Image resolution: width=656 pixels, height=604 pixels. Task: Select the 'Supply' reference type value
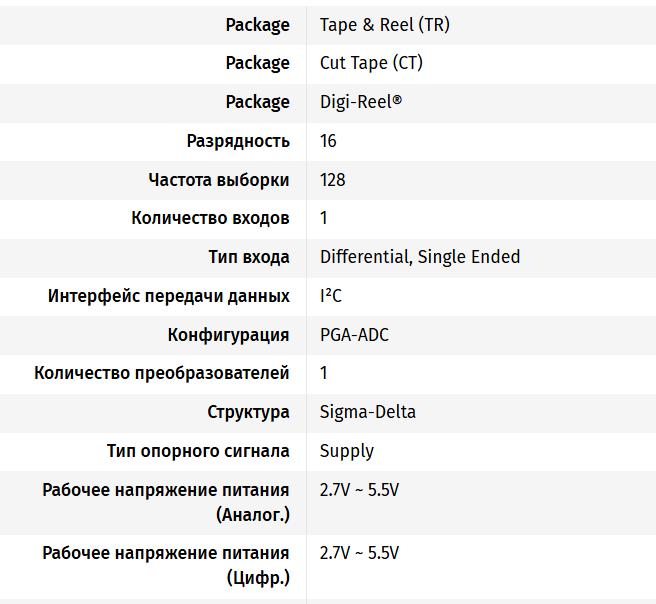(347, 451)
